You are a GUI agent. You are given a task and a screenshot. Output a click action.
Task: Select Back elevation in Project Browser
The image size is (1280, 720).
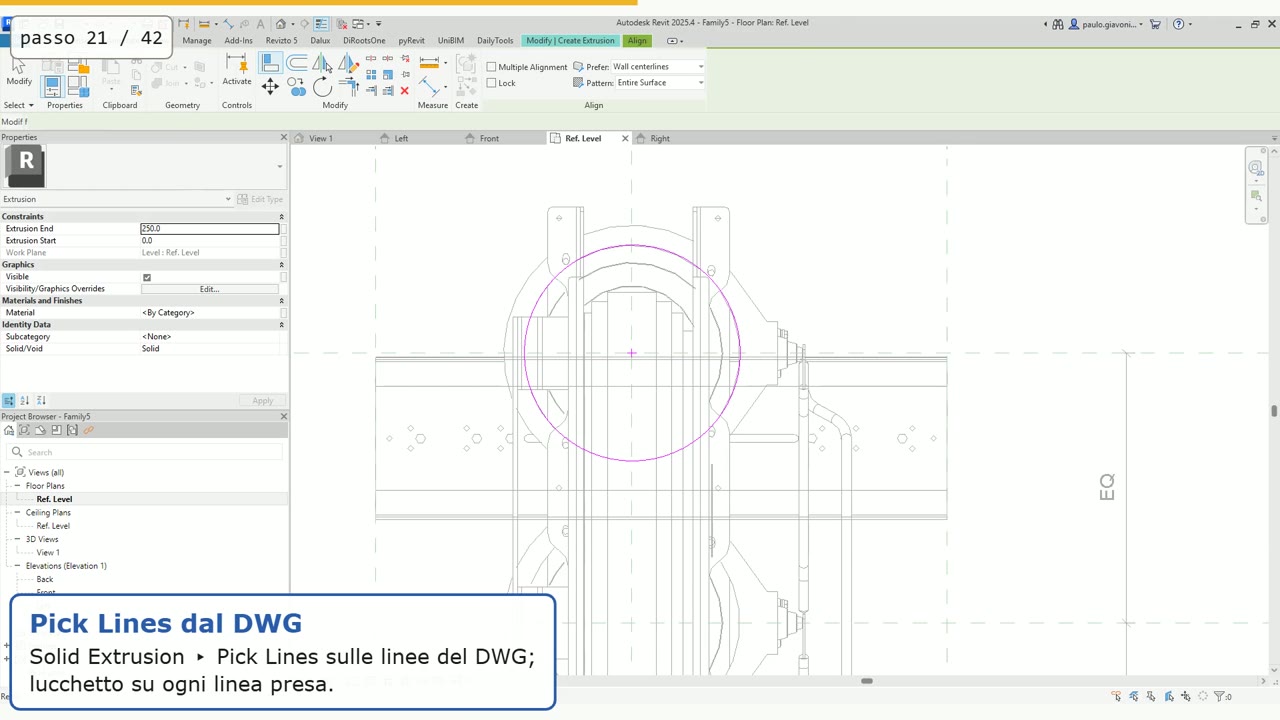45,579
